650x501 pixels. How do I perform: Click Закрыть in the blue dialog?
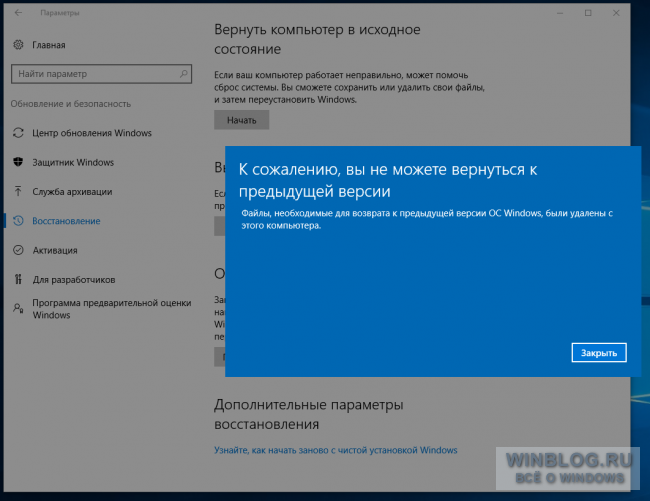pyautogui.click(x=599, y=353)
